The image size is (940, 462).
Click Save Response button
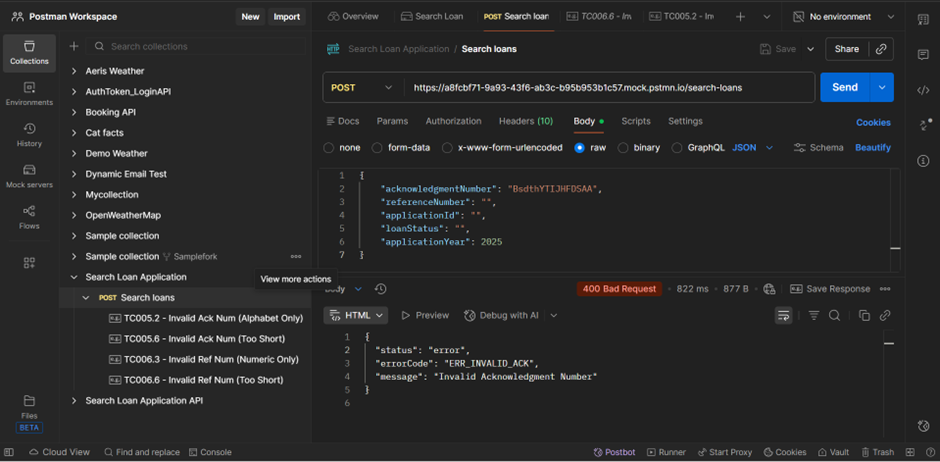pos(830,289)
